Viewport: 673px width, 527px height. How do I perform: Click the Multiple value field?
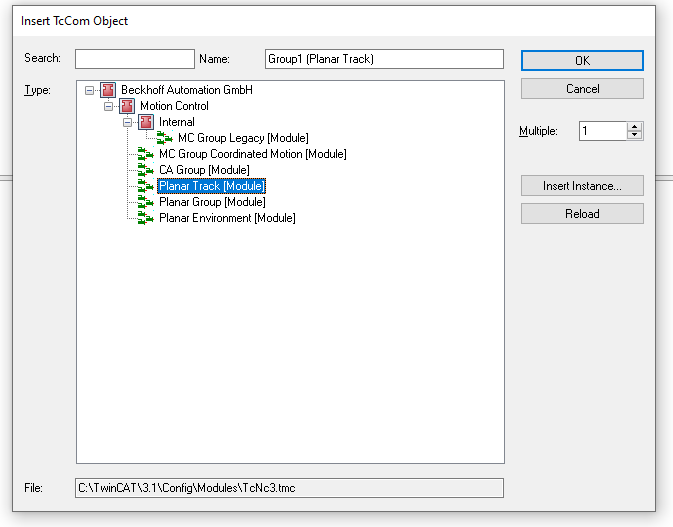[x=603, y=131]
